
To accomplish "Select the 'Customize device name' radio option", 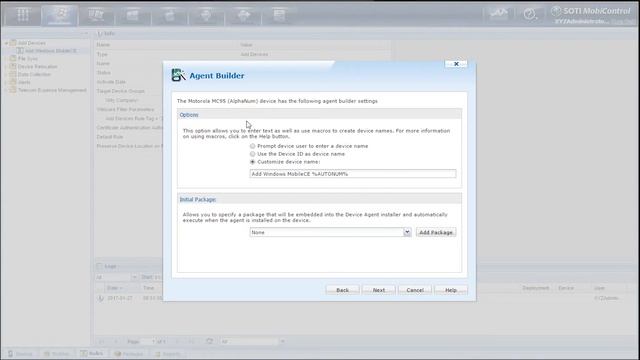I will (x=253, y=162).
